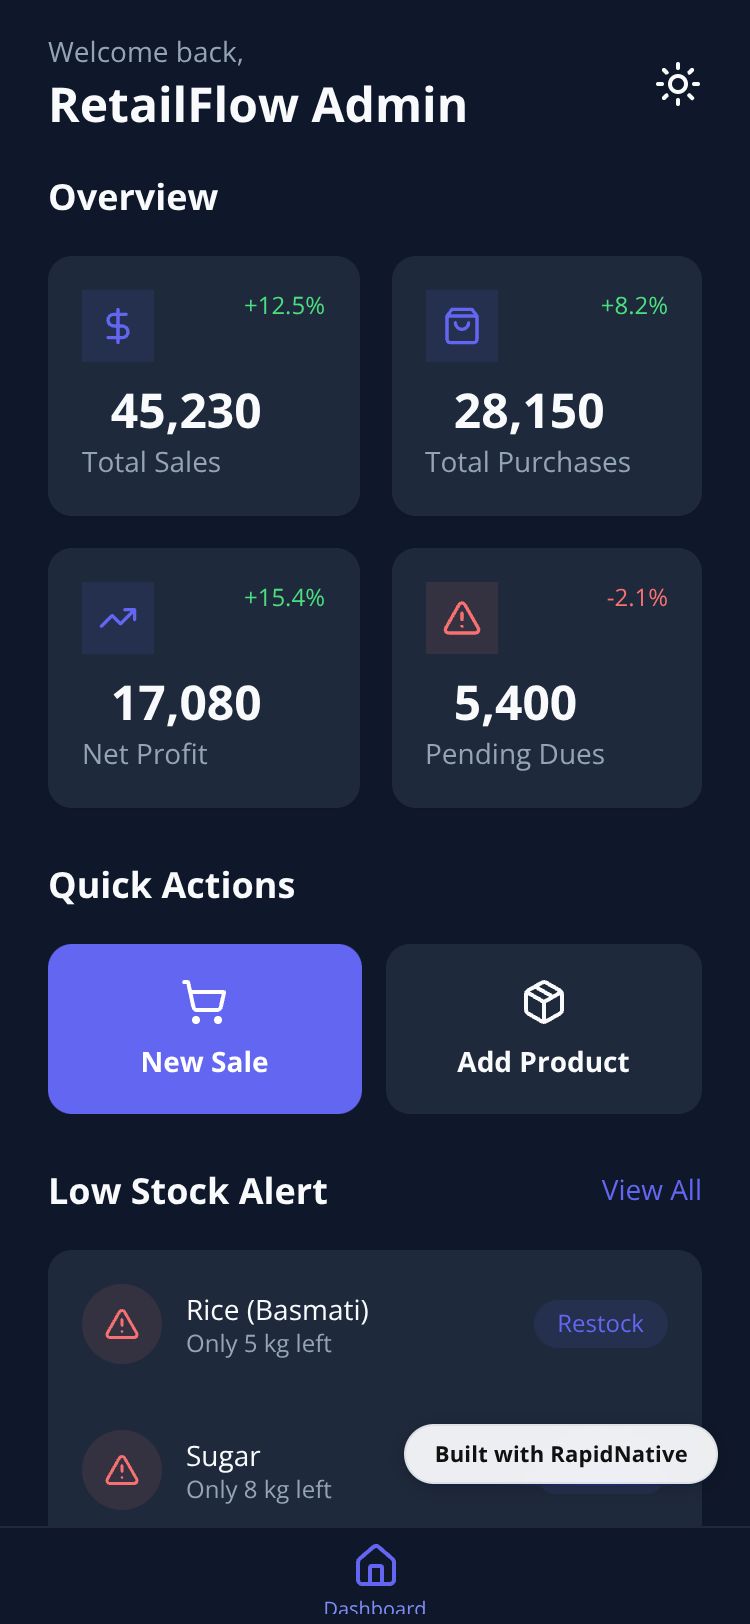Click the warning icon beside Sugar
This screenshot has height=1624, width=750.
pyautogui.click(x=122, y=1470)
